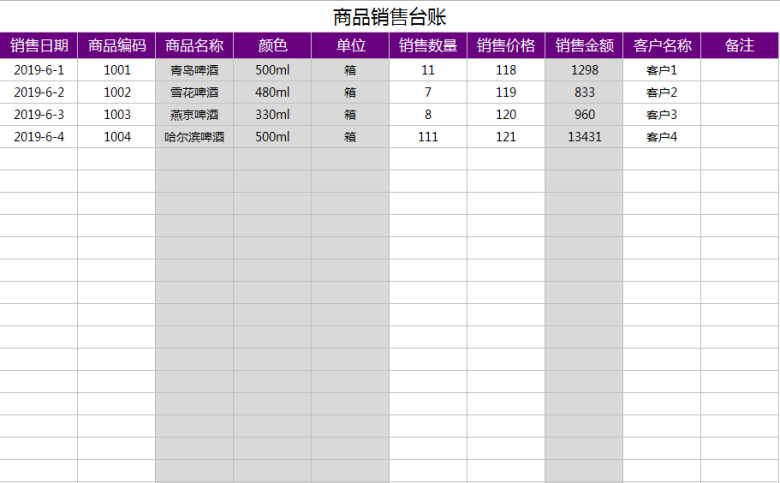
Task: Select the sales quantity cell 7
Action: [428, 93]
